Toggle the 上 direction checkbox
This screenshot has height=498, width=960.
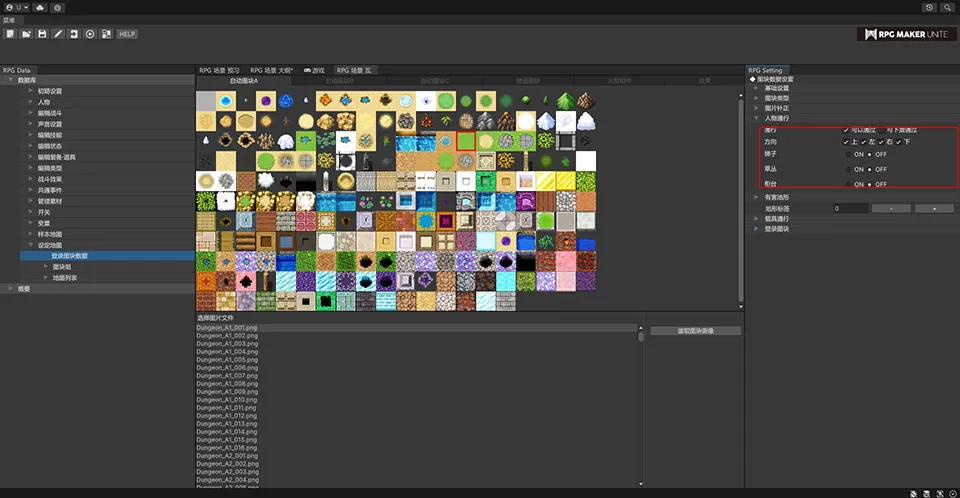(x=846, y=142)
